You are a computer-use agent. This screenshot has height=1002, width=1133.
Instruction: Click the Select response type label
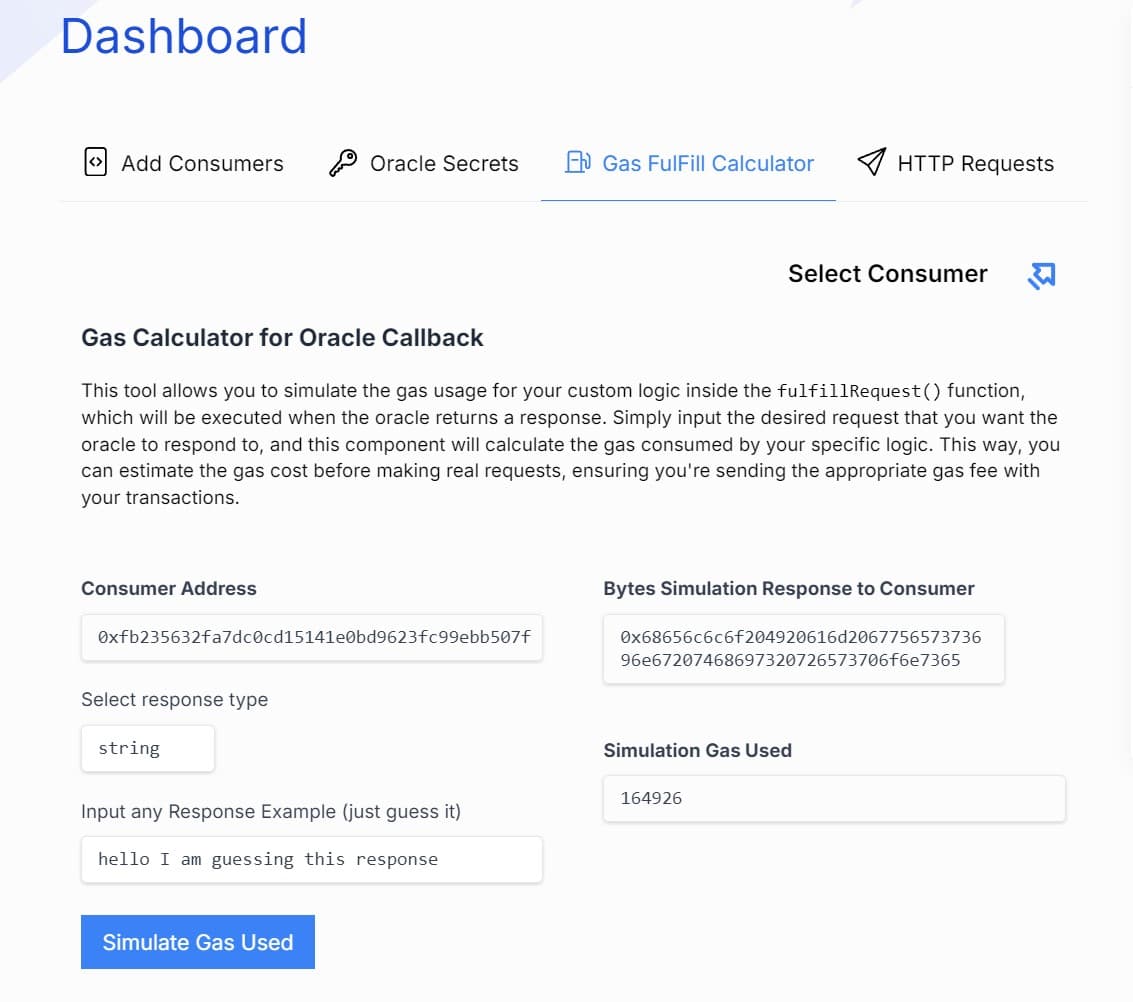point(174,699)
